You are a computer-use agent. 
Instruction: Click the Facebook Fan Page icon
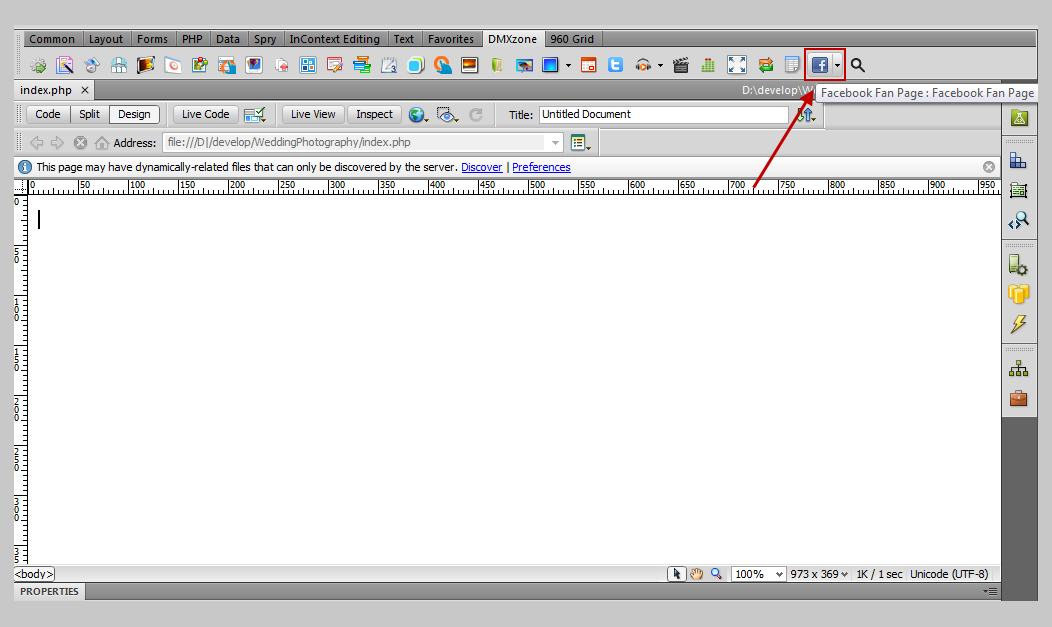(x=819, y=65)
